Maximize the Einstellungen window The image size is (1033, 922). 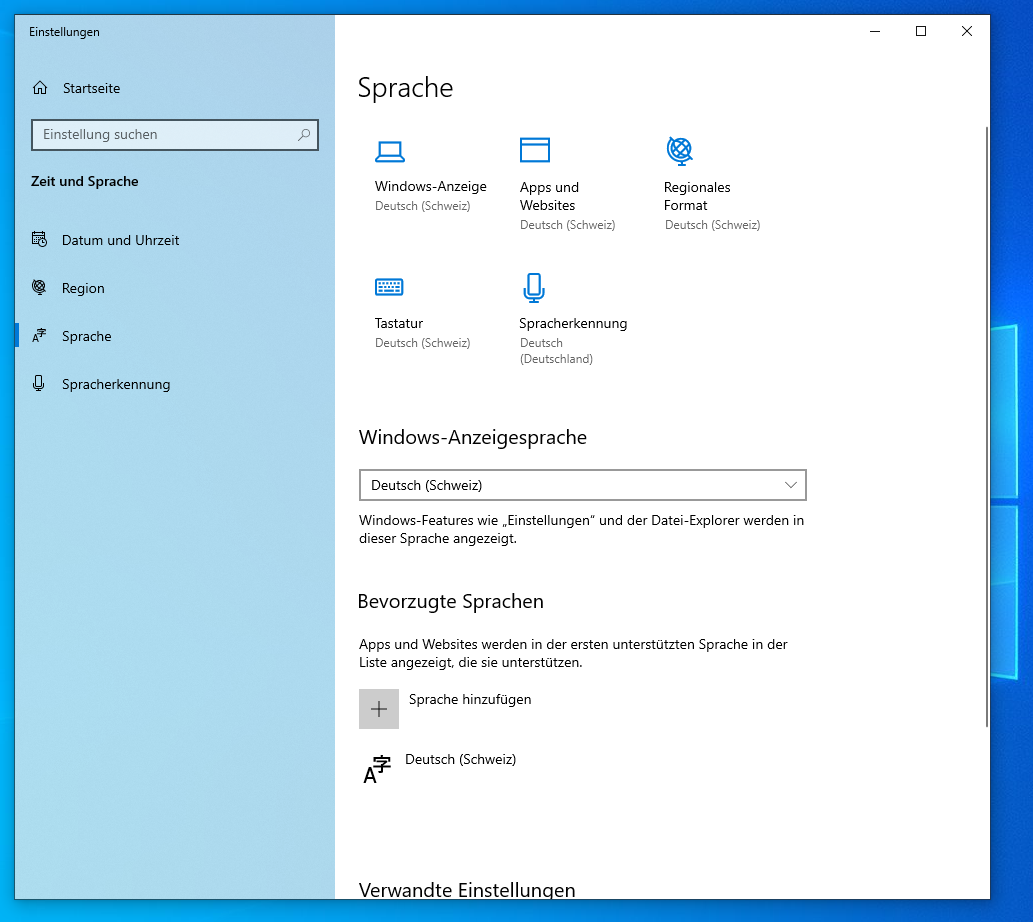point(921,31)
